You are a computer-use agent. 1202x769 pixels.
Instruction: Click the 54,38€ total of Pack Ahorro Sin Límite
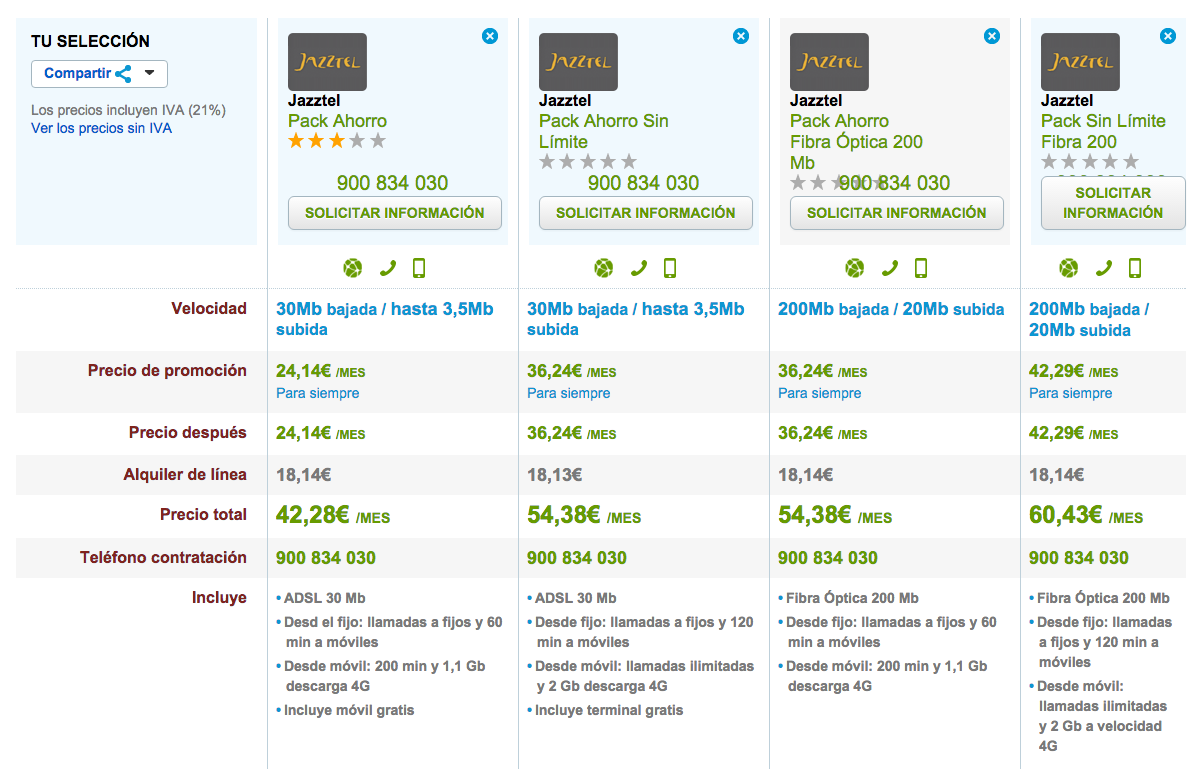(x=563, y=515)
